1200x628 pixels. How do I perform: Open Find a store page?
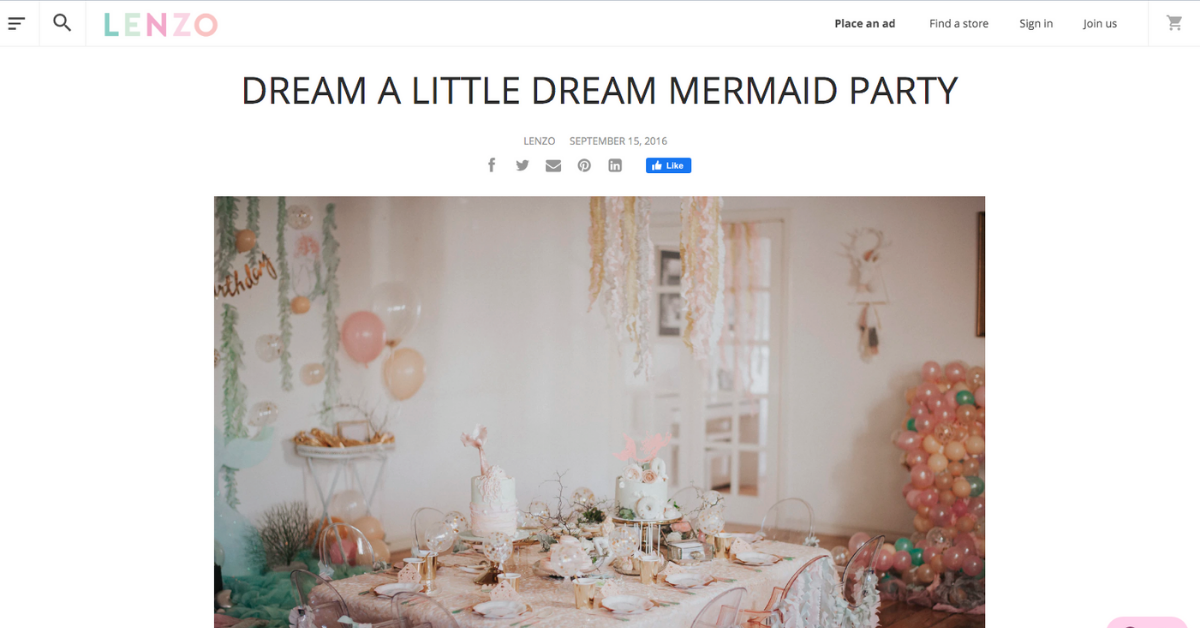coord(958,23)
